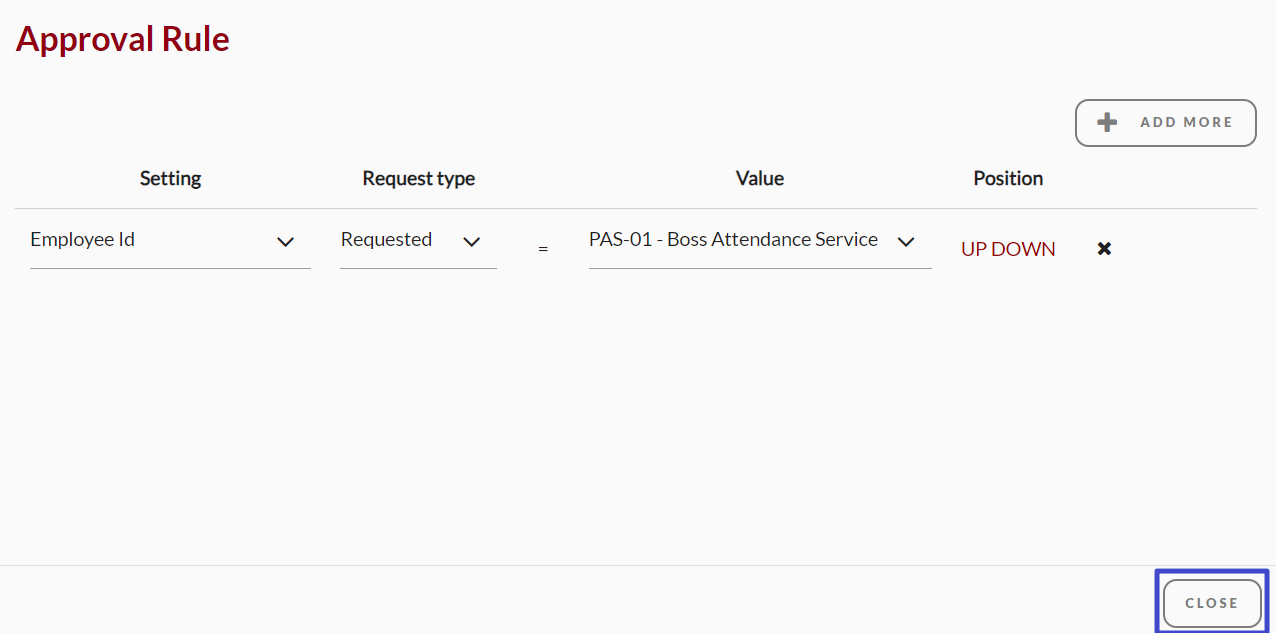
Task: Click the Approval Rule title
Action: pos(123,39)
